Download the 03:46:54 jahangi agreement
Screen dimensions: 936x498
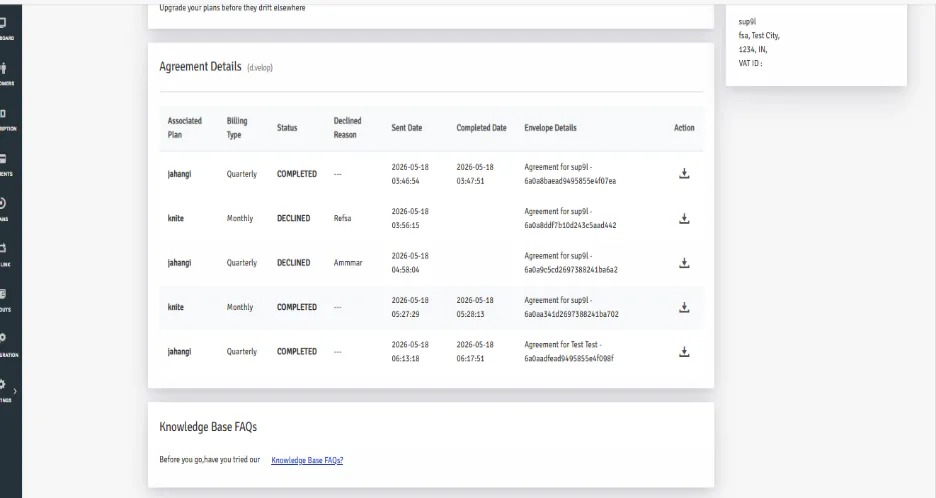pyautogui.click(x=684, y=174)
